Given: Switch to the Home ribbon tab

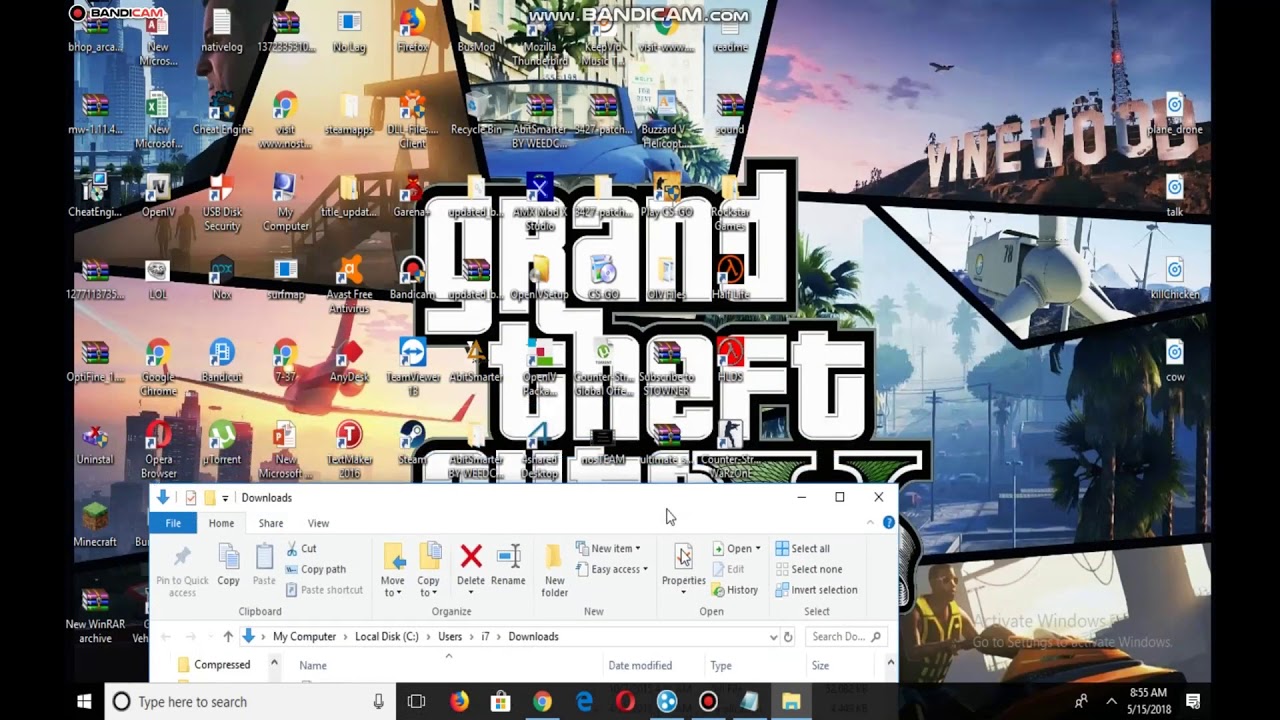Looking at the screenshot, I should coord(221,523).
